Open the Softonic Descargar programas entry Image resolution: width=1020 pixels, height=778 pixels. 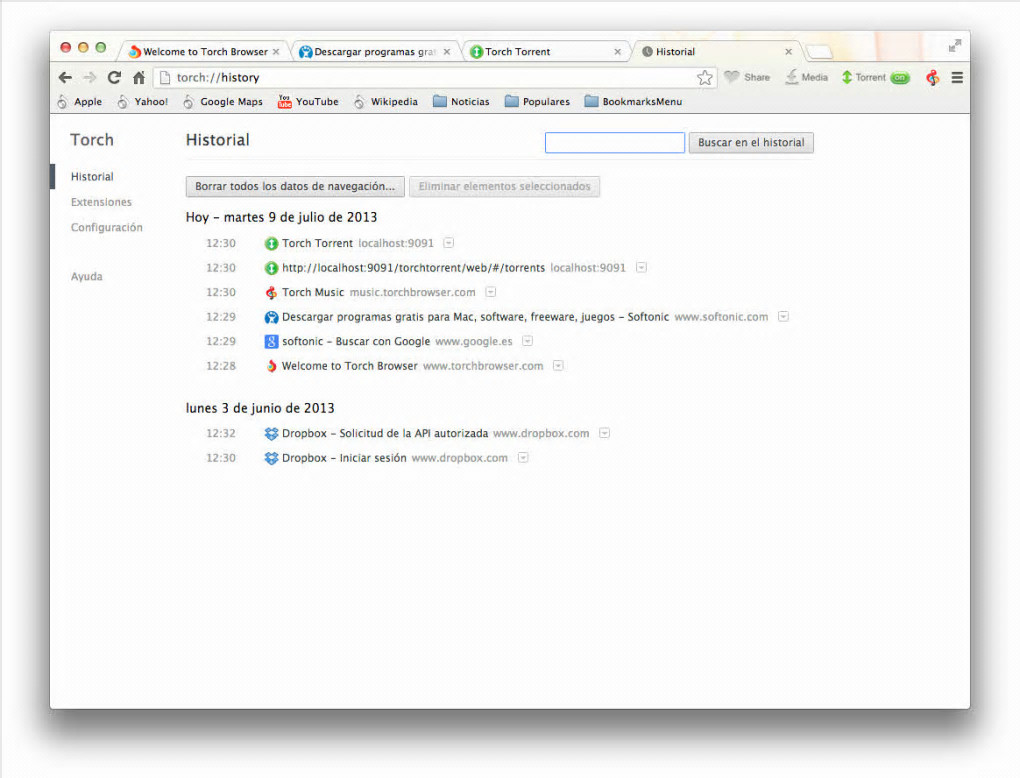[475, 317]
